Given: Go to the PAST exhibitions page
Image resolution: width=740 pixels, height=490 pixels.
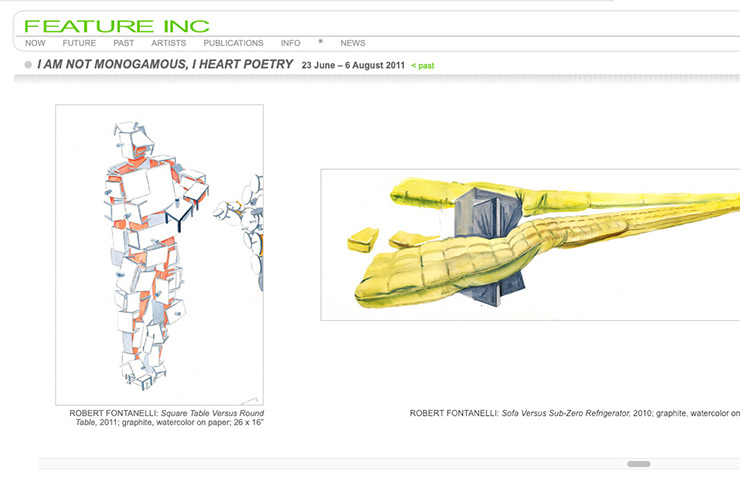Looking at the screenshot, I should [124, 43].
